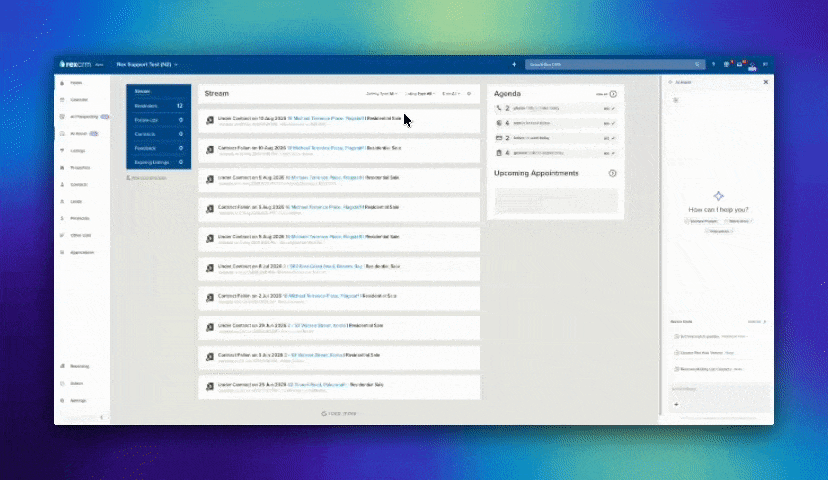828x480 pixels.
Task: Select the Feedback tab
Action: [x=158, y=148]
